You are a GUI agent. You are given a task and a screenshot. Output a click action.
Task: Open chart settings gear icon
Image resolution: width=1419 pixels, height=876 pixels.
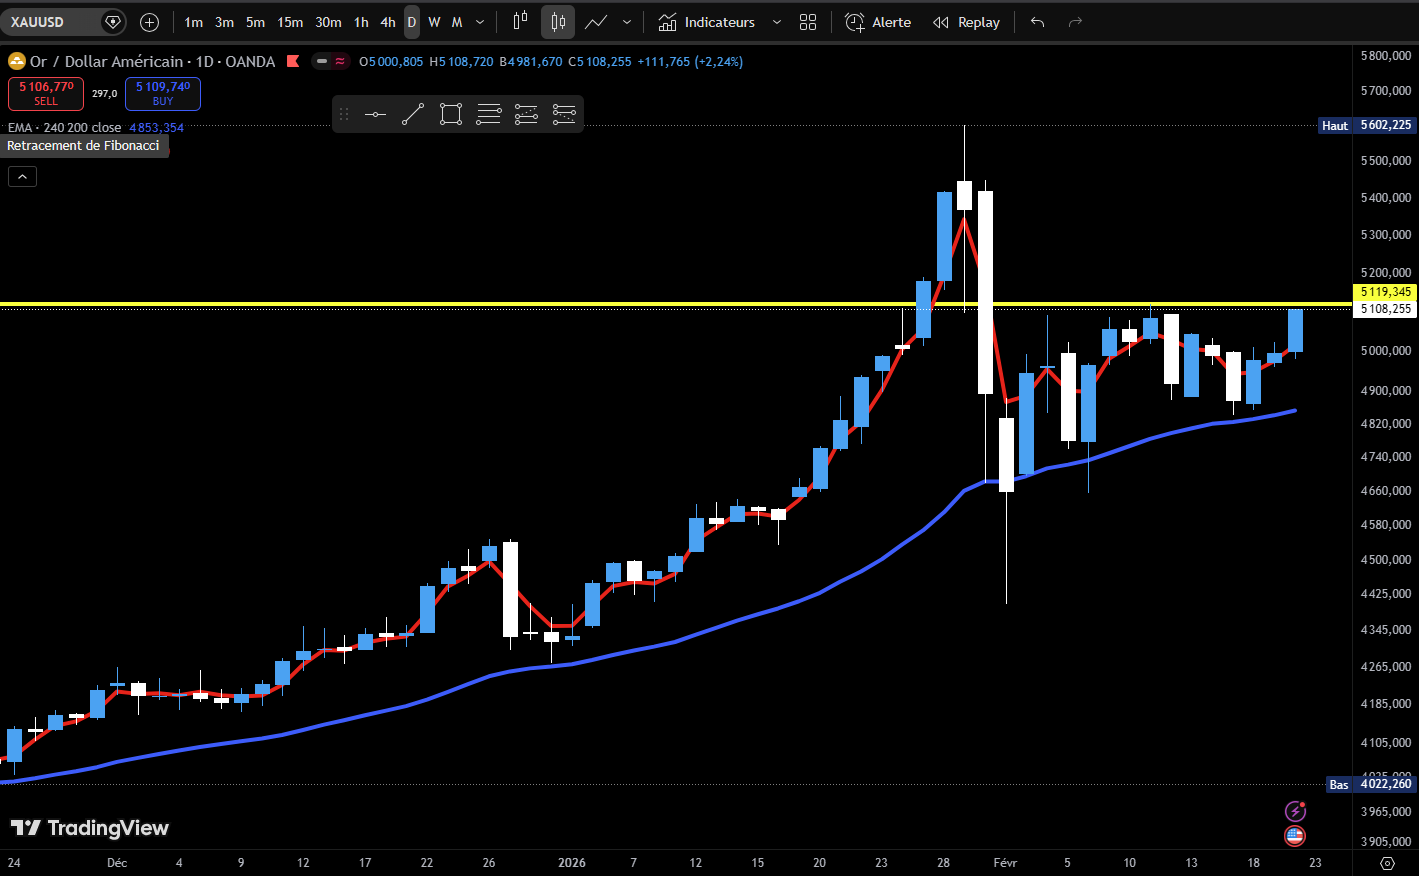click(1387, 863)
